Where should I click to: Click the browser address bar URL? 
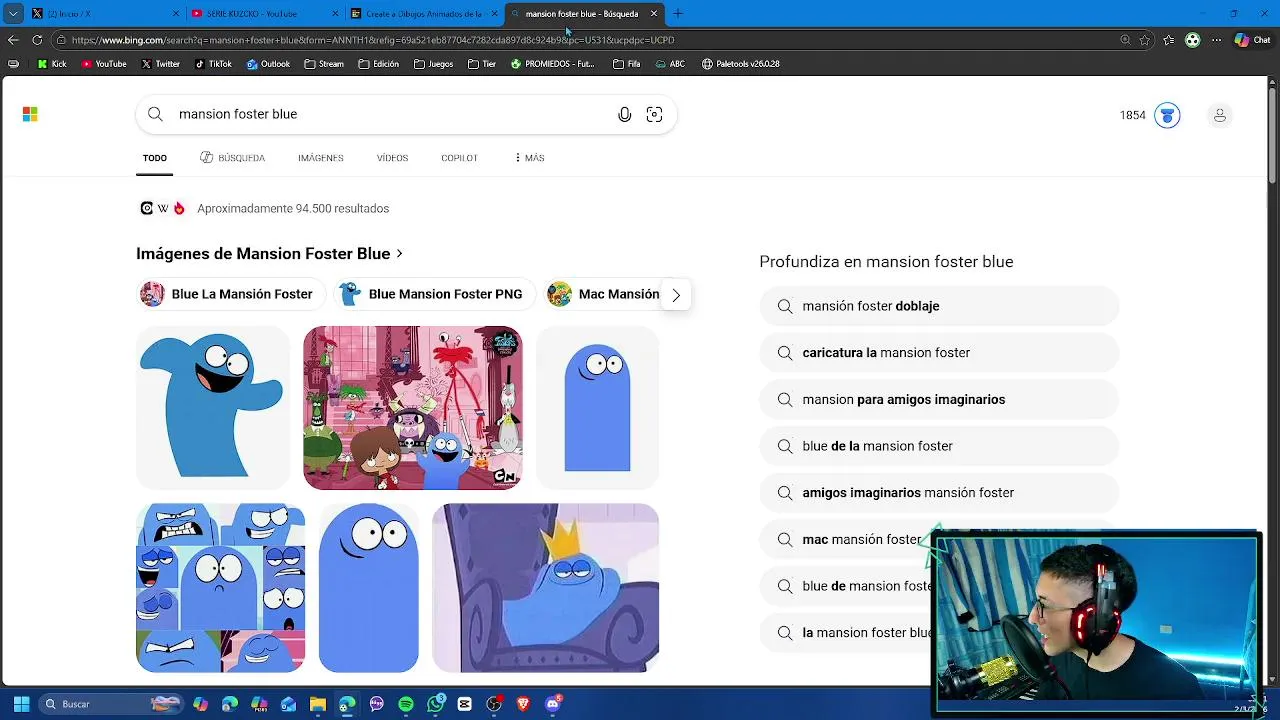pyautogui.click(x=373, y=40)
